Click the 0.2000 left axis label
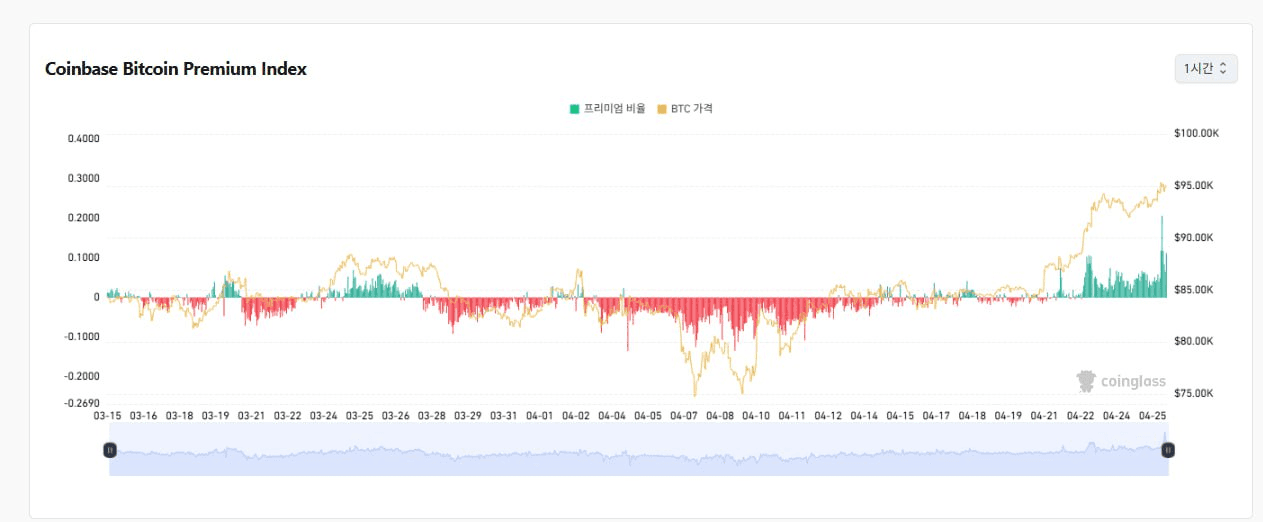 click(x=83, y=217)
